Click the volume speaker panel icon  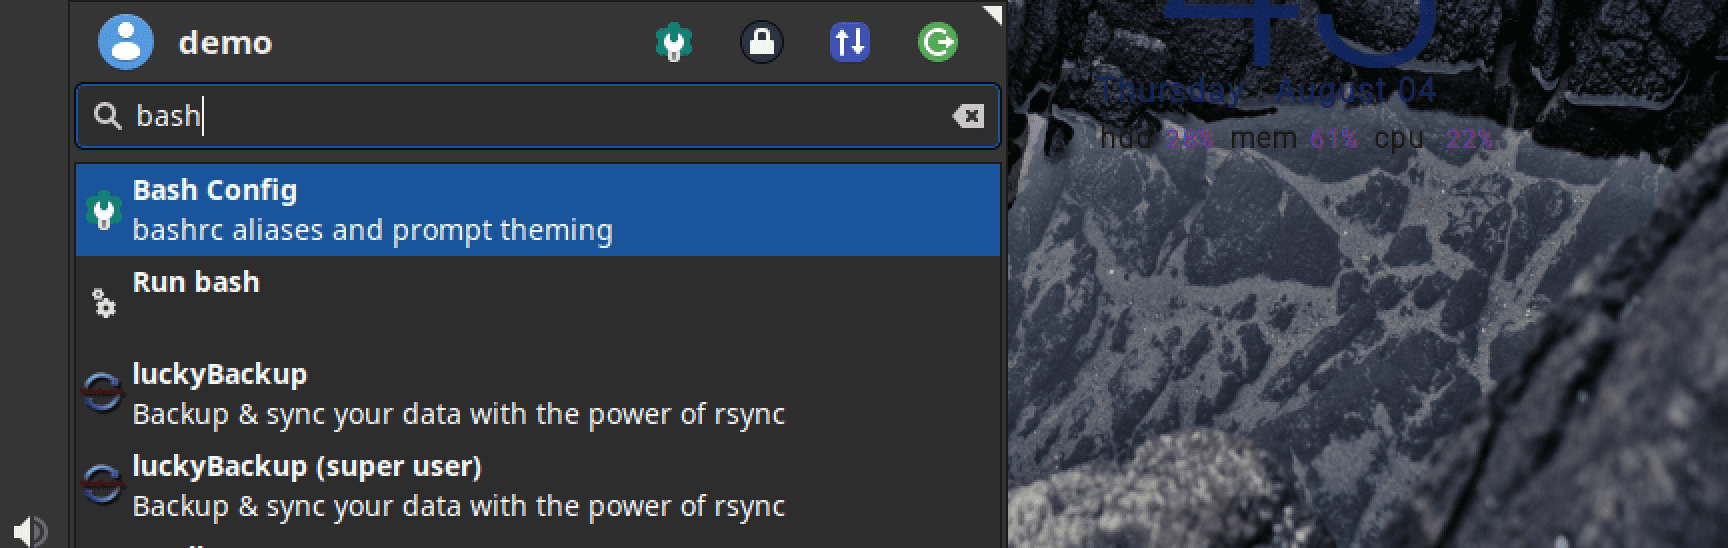click(x=30, y=531)
